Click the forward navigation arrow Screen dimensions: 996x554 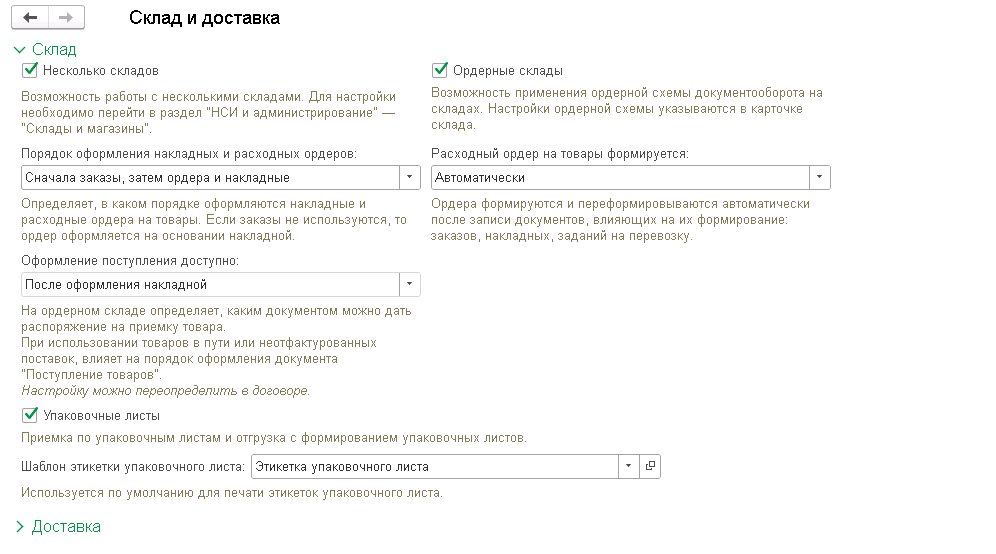(x=66, y=18)
